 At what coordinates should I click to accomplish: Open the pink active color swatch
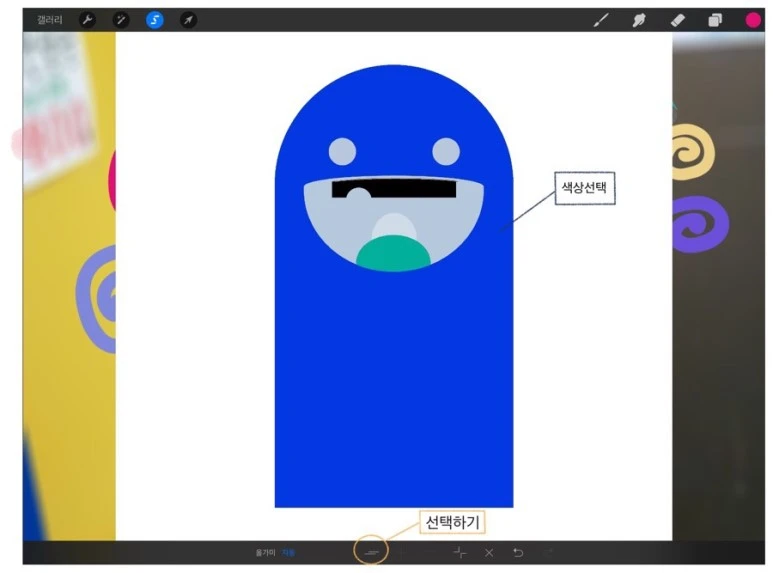coord(753,20)
